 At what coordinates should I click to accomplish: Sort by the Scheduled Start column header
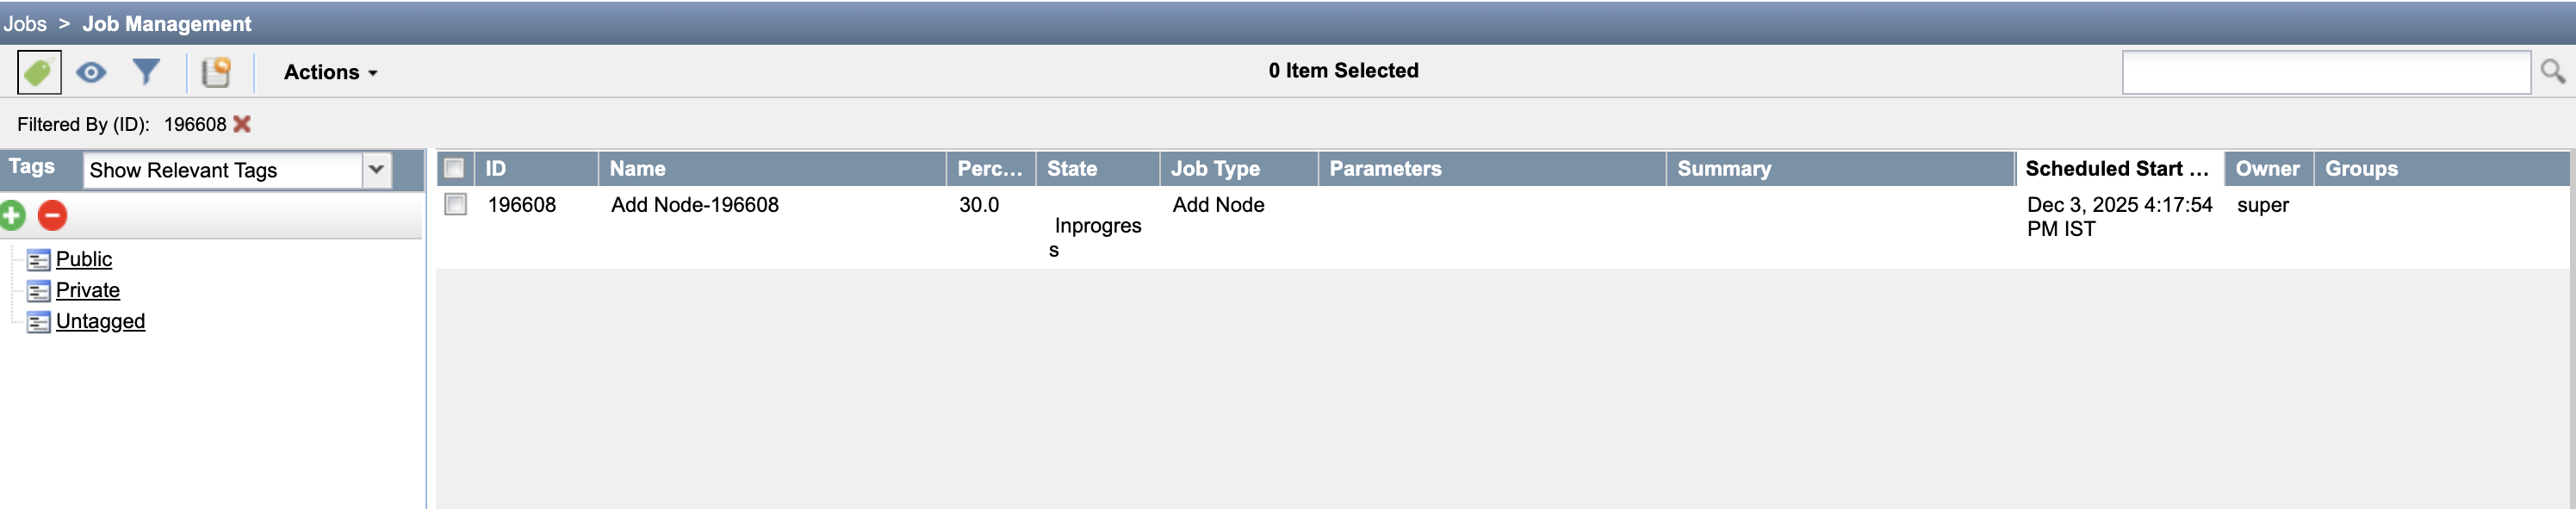point(2118,168)
